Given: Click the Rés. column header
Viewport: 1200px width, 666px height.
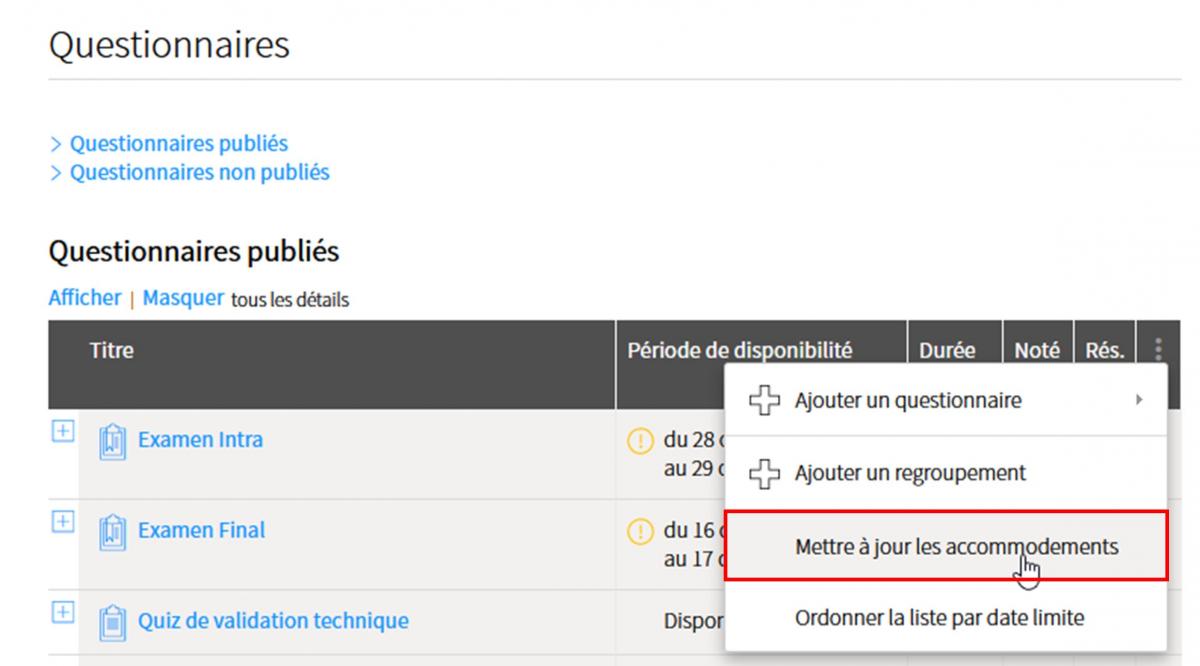Looking at the screenshot, I should 1105,351.
